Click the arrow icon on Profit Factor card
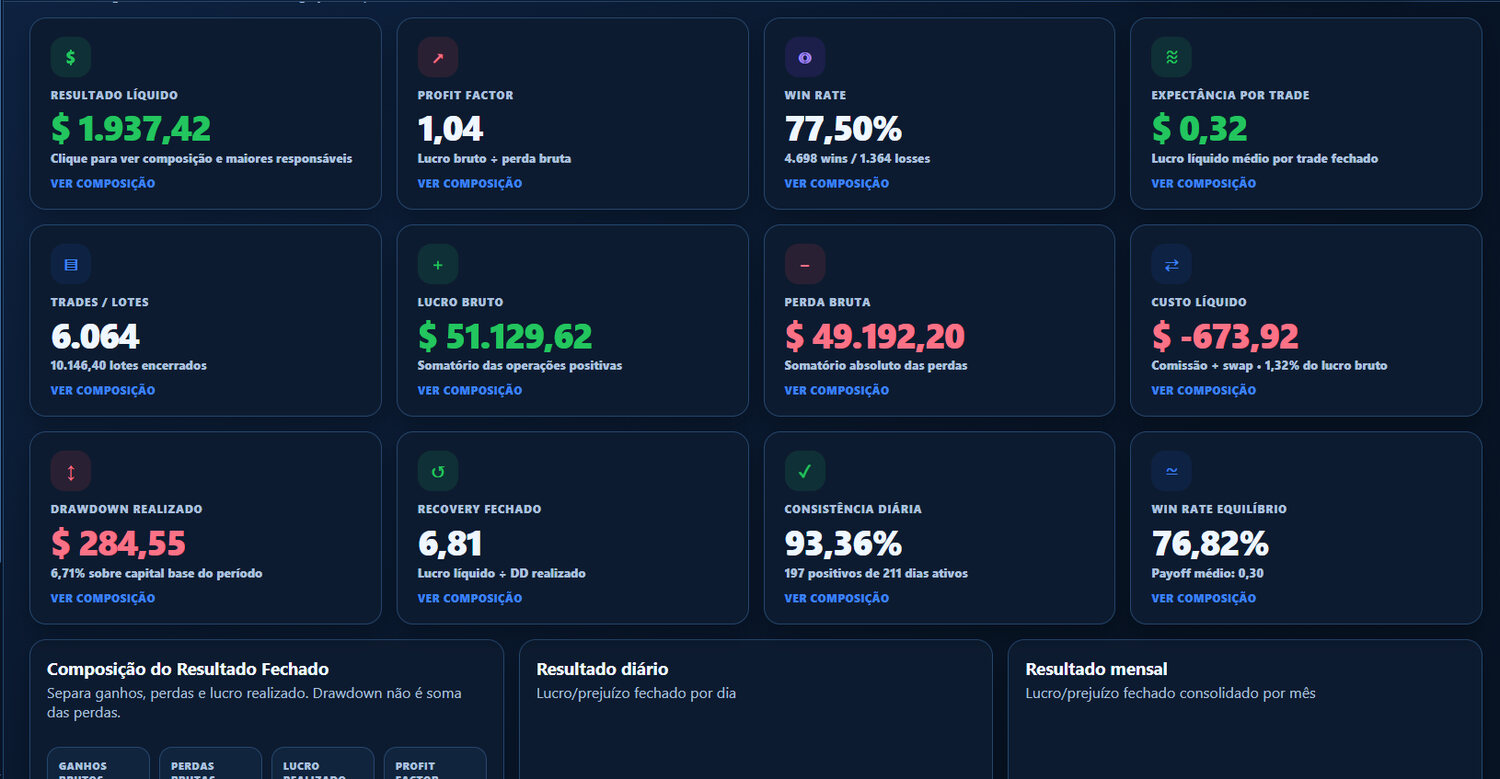Image resolution: width=1500 pixels, height=779 pixels. pos(438,57)
